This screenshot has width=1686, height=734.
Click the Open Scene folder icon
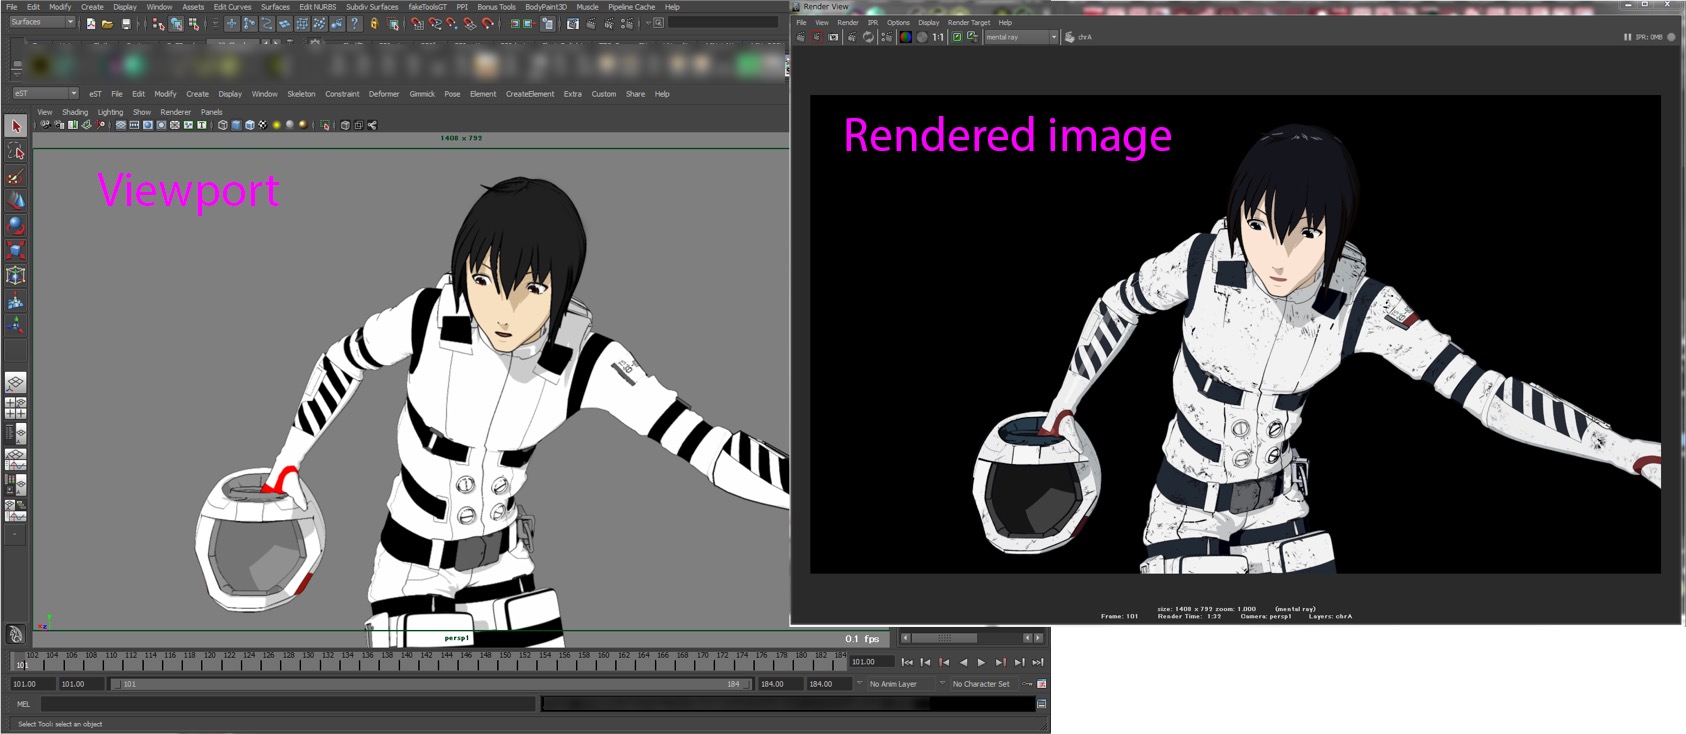(108, 23)
